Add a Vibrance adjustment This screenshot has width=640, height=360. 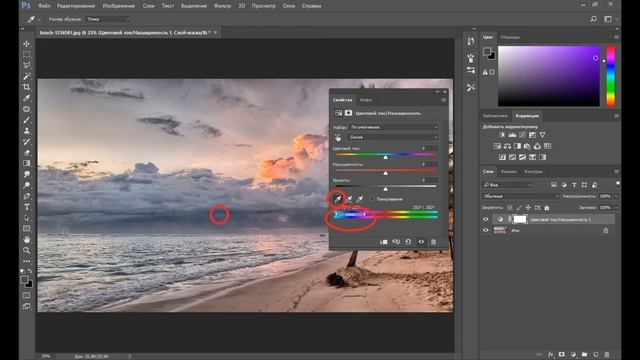click(x=542, y=135)
